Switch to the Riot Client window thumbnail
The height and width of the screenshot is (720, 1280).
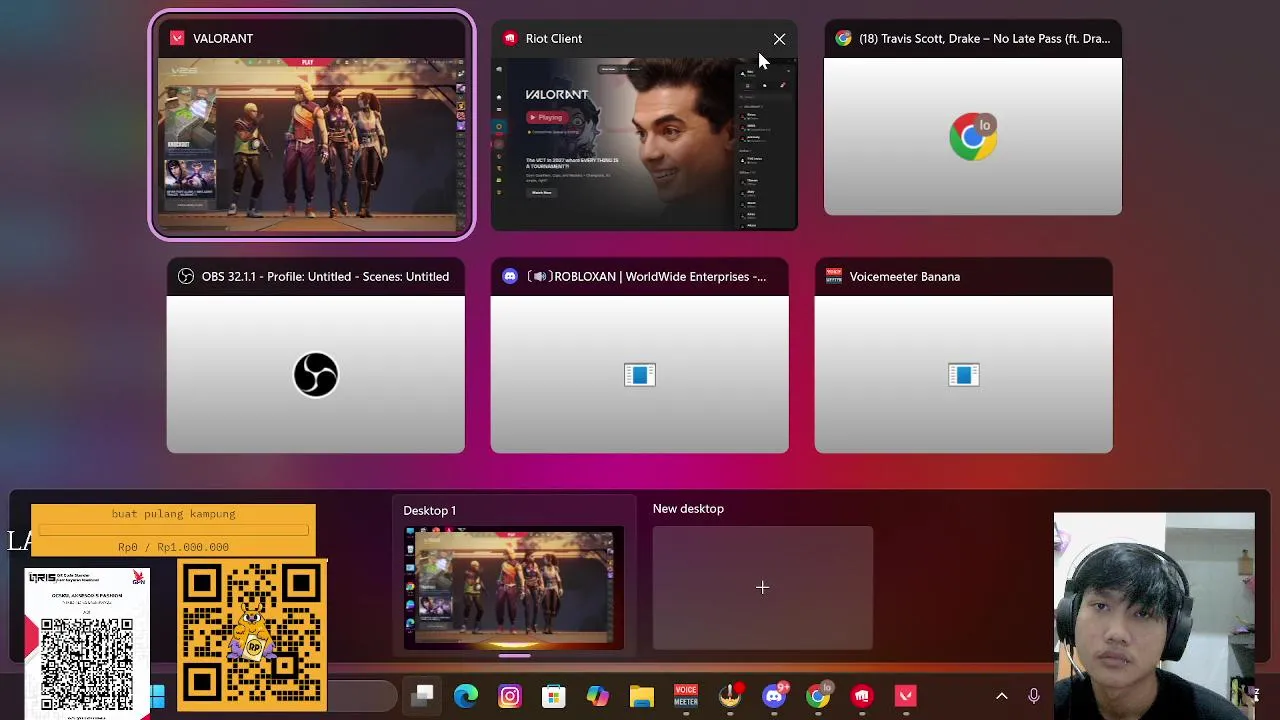click(644, 126)
